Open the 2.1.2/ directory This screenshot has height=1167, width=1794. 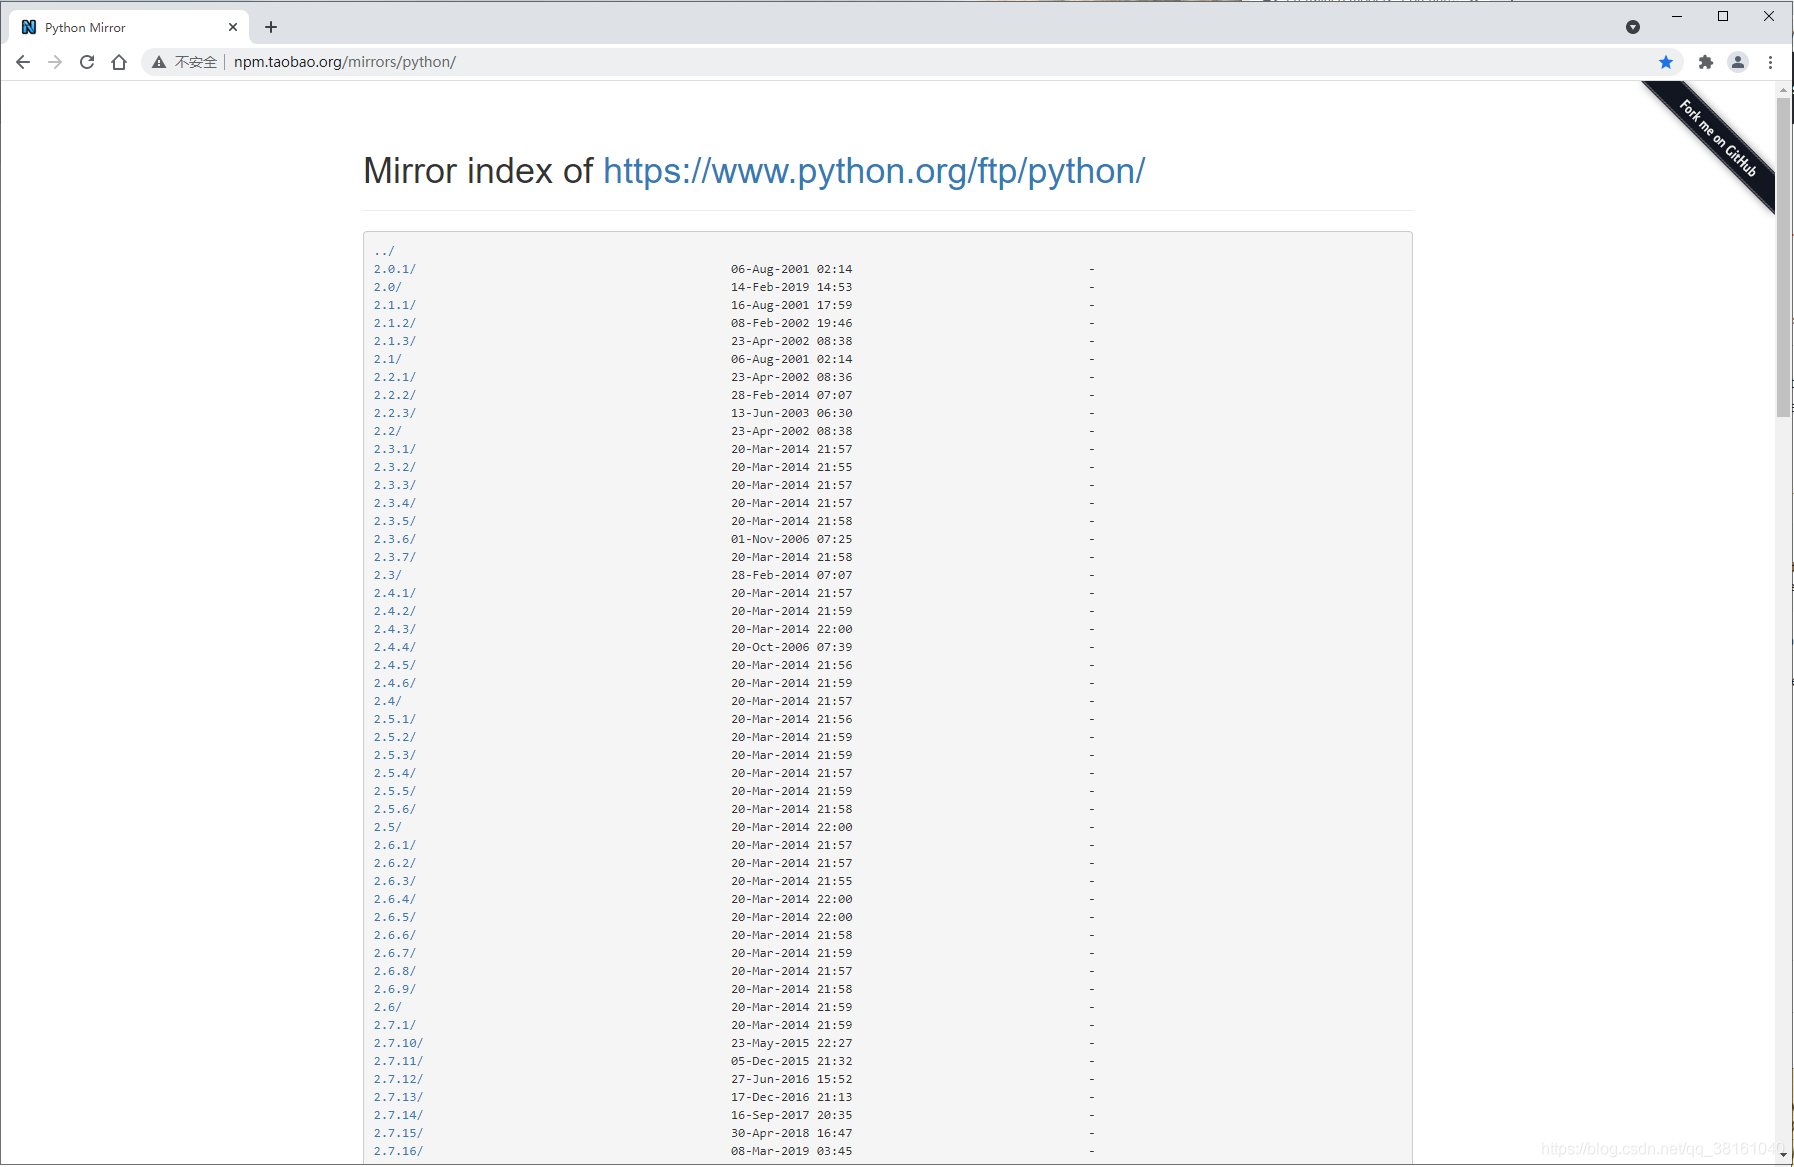395,323
